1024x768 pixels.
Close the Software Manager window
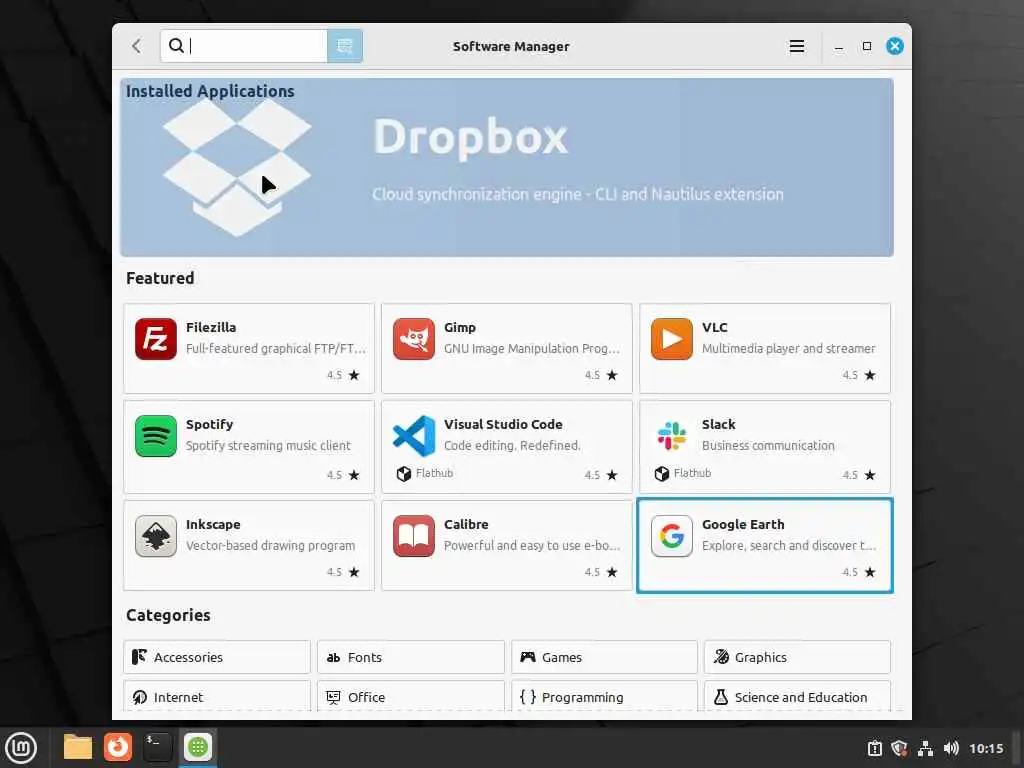click(x=895, y=46)
